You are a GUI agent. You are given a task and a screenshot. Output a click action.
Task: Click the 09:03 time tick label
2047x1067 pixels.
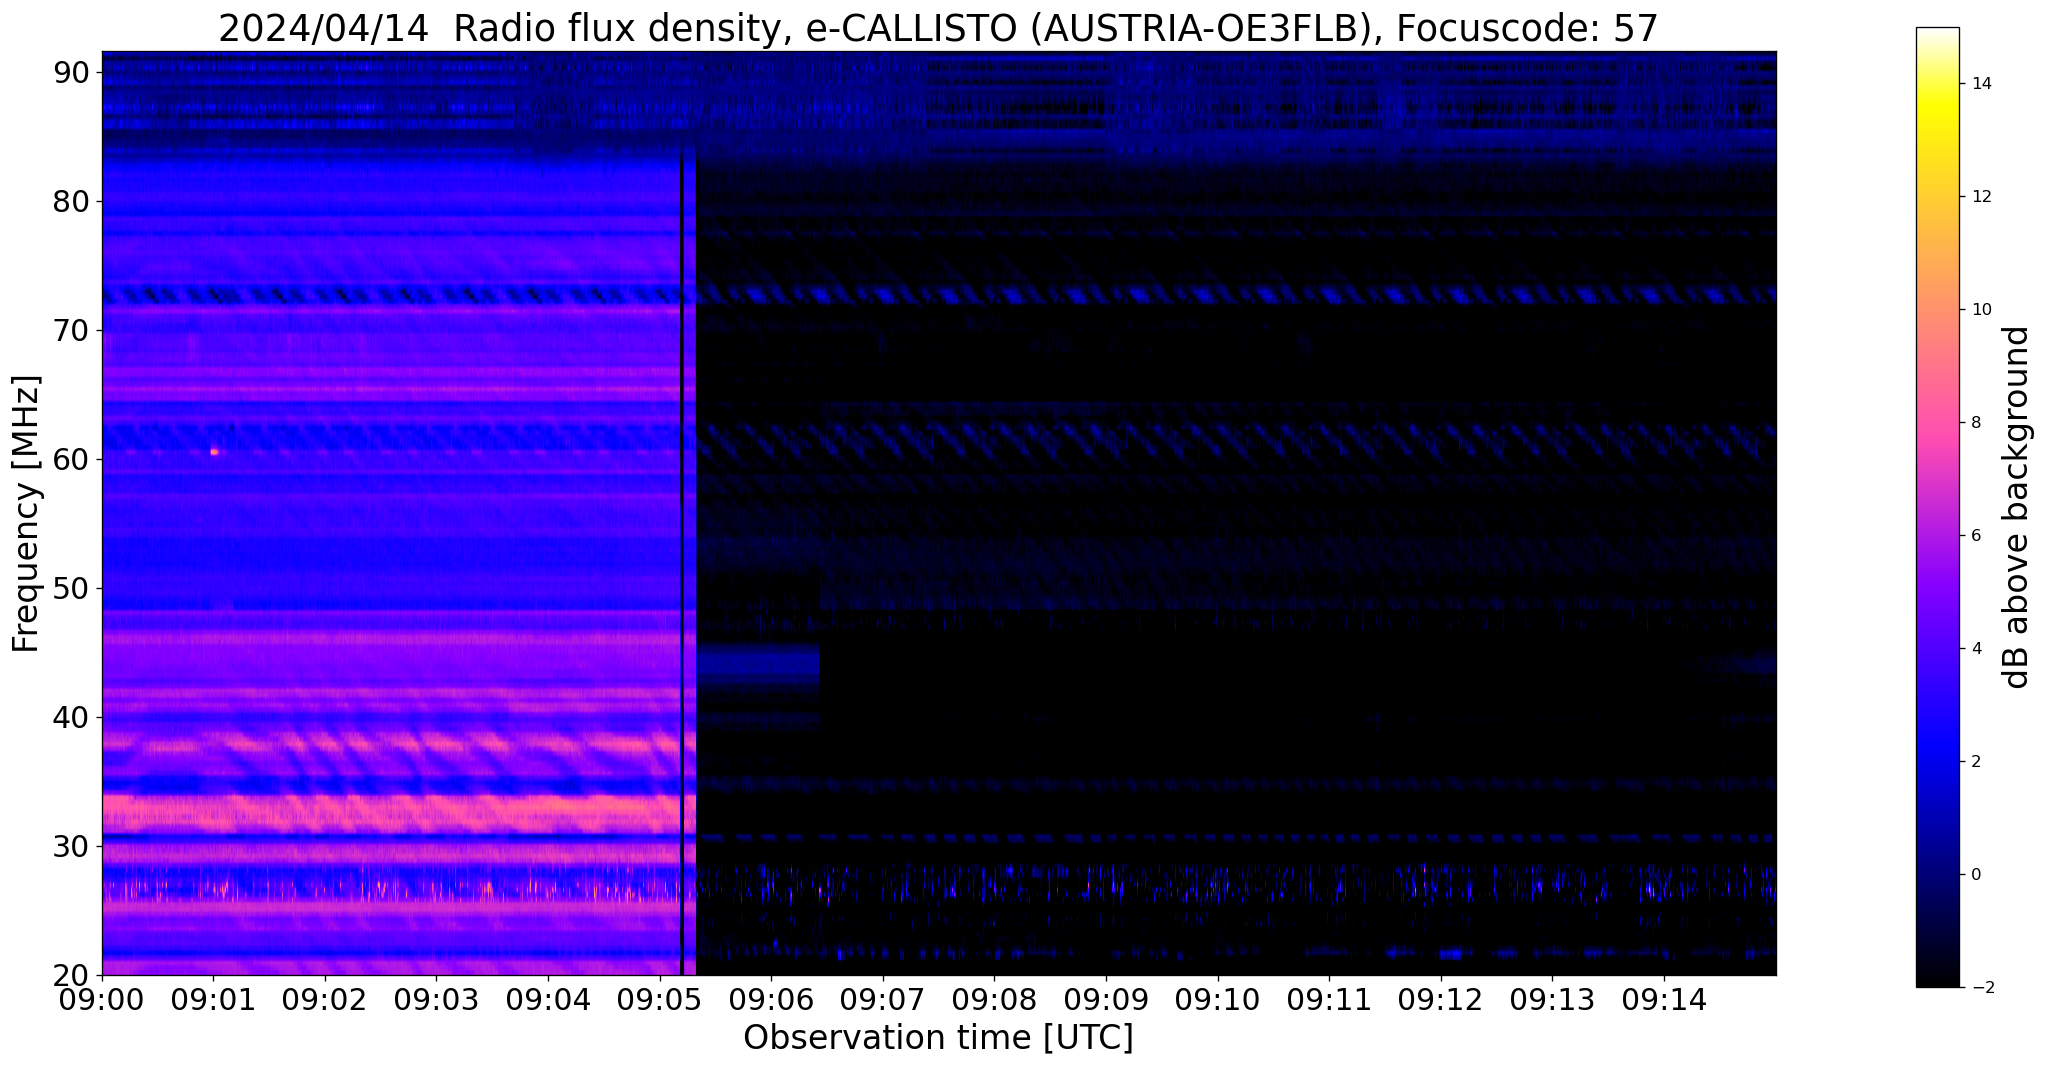coord(436,999)
